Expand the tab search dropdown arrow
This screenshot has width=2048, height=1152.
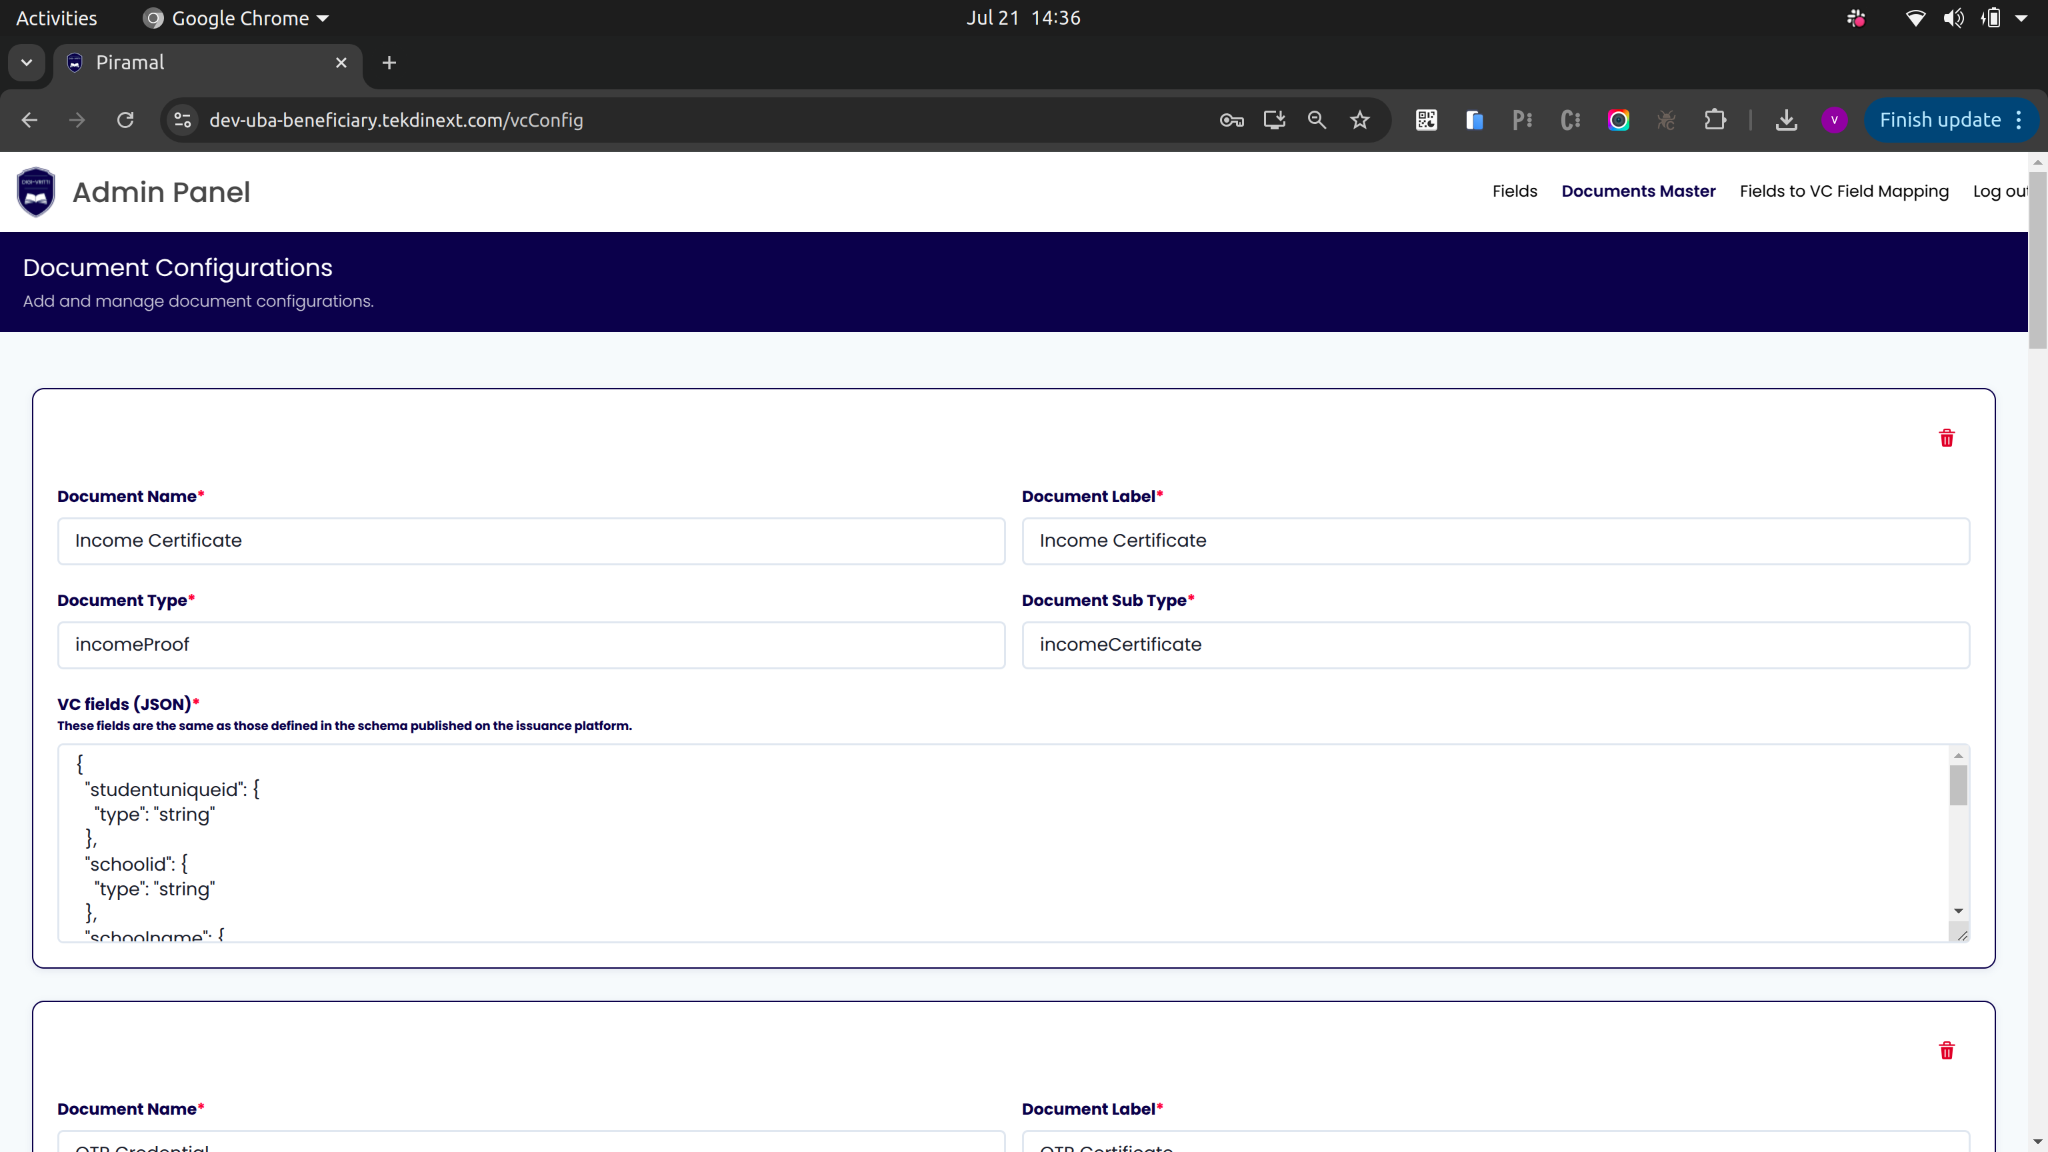point(27,63)
